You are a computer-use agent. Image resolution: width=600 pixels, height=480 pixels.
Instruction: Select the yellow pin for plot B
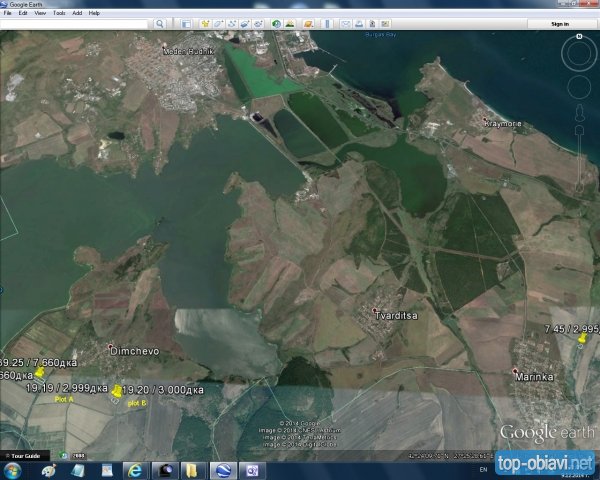117,391
